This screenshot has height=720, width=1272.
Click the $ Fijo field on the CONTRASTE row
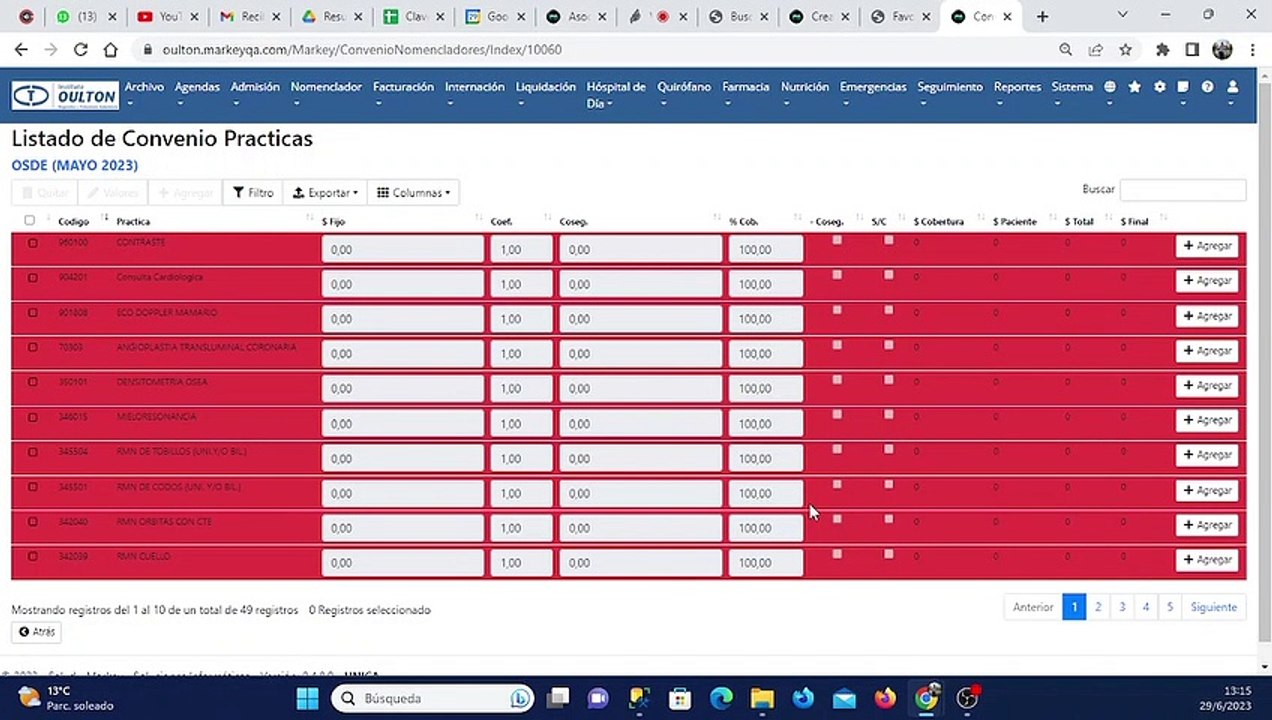(403, 250)
